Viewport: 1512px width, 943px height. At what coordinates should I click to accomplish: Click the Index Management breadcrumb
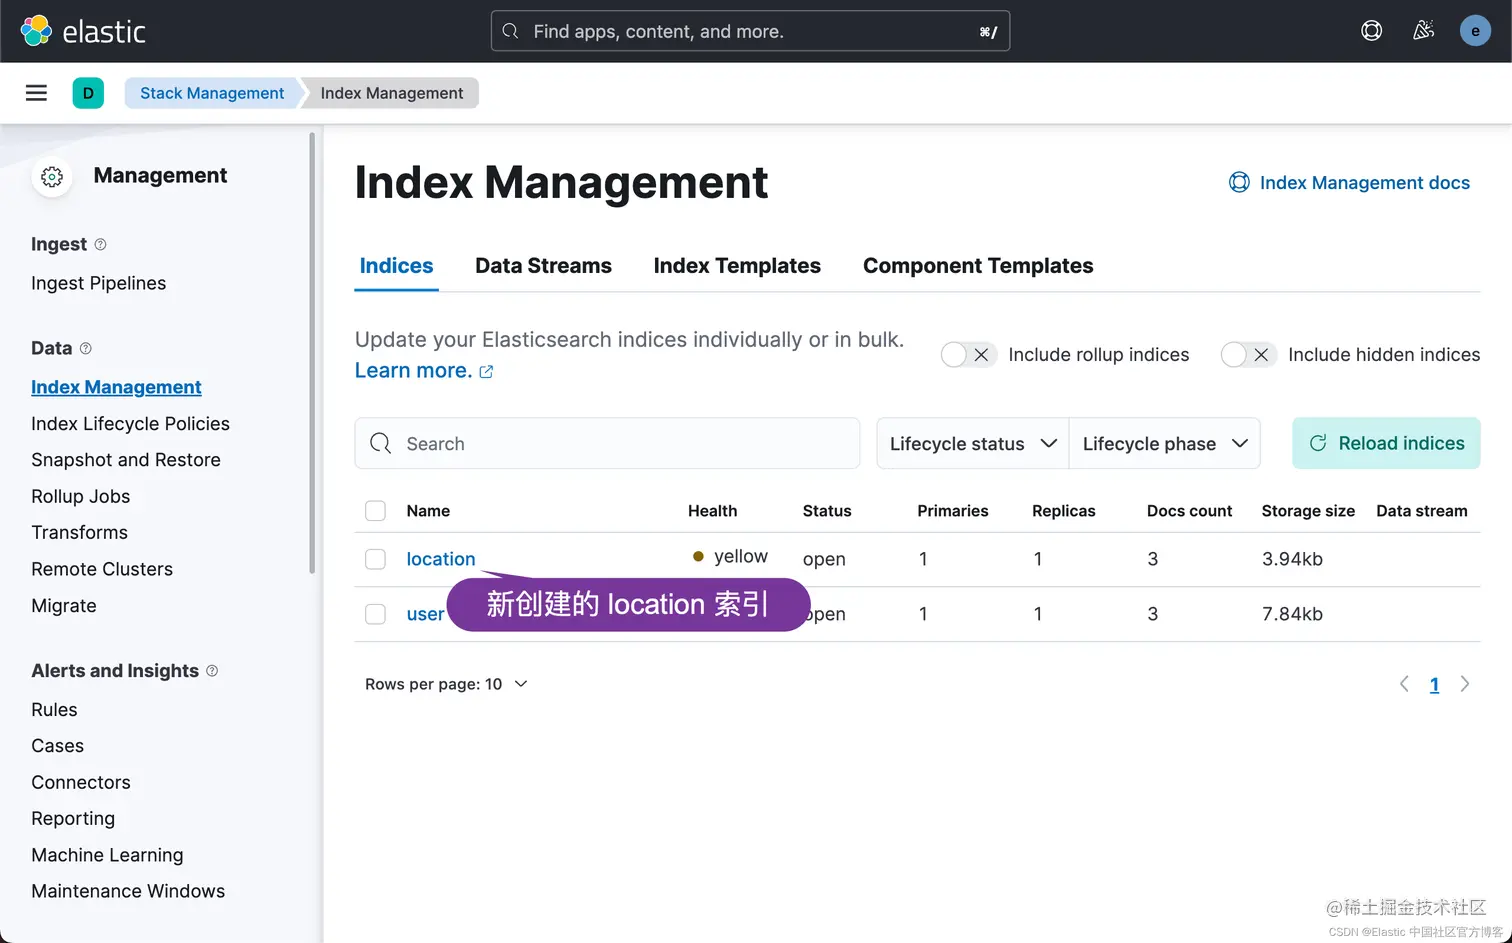[x=391, y=93]
